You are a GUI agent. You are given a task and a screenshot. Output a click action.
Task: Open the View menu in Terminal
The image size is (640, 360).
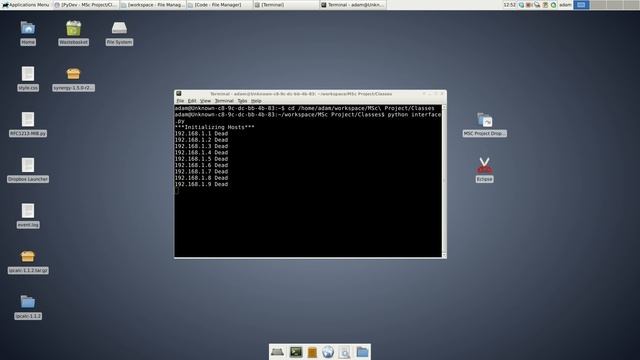pyautogui.click(x=205, y=101)
